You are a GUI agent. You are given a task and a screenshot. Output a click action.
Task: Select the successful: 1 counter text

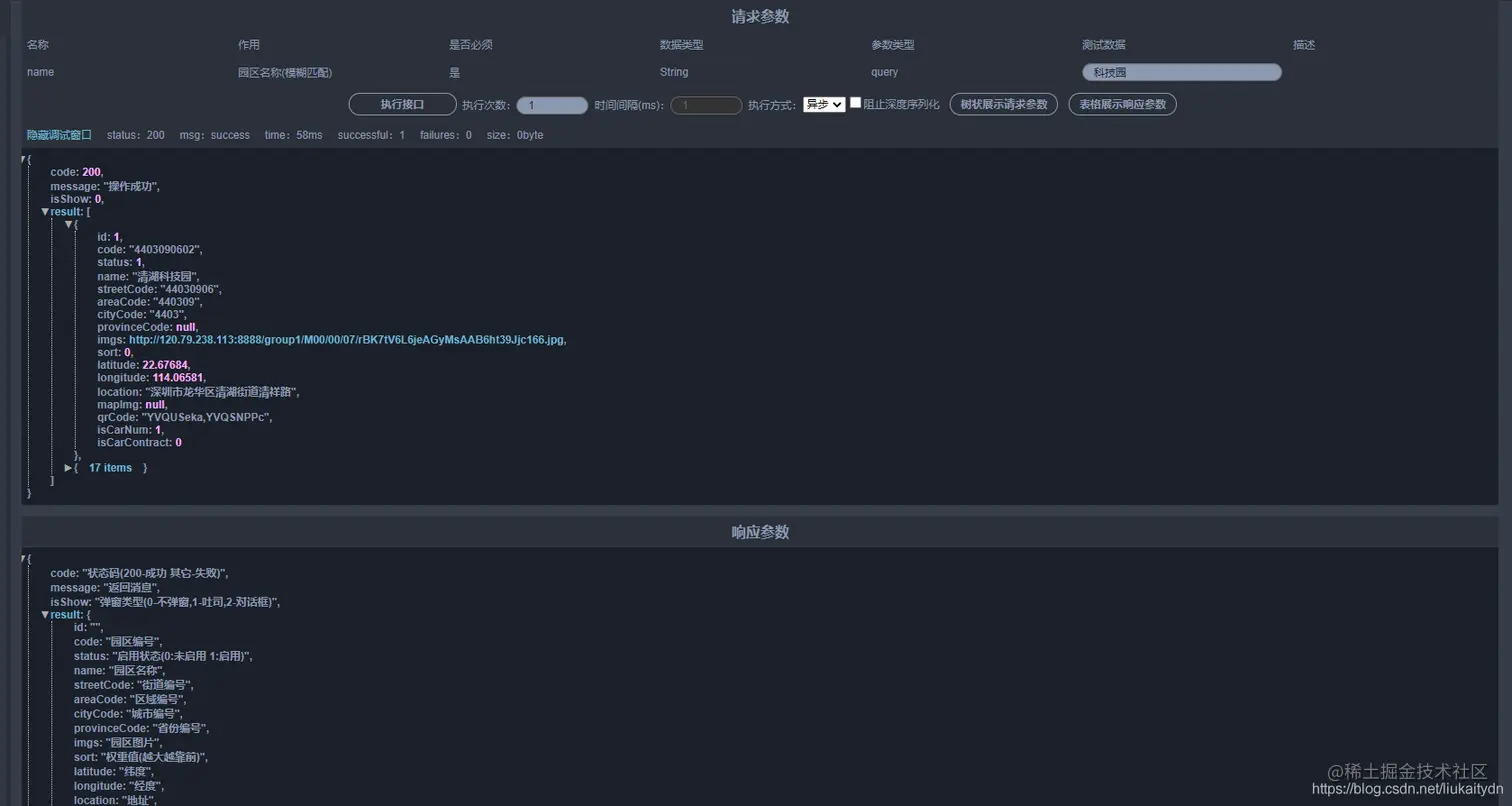[371, 135]
